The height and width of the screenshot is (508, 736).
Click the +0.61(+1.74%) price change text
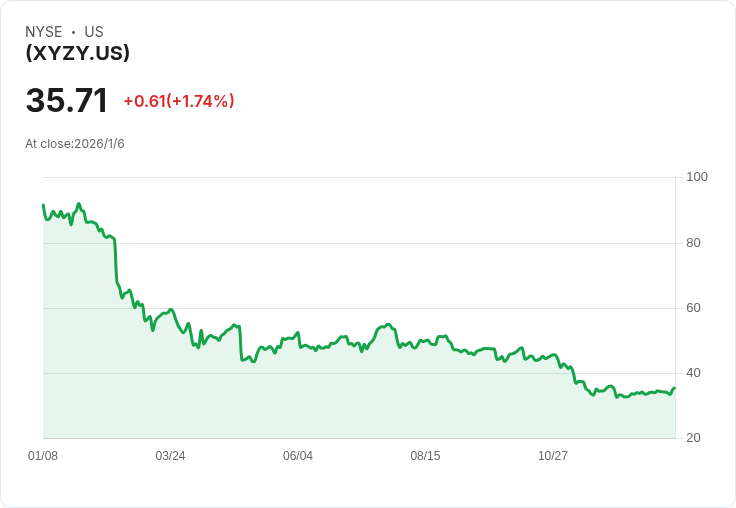(x=179, y=101)
